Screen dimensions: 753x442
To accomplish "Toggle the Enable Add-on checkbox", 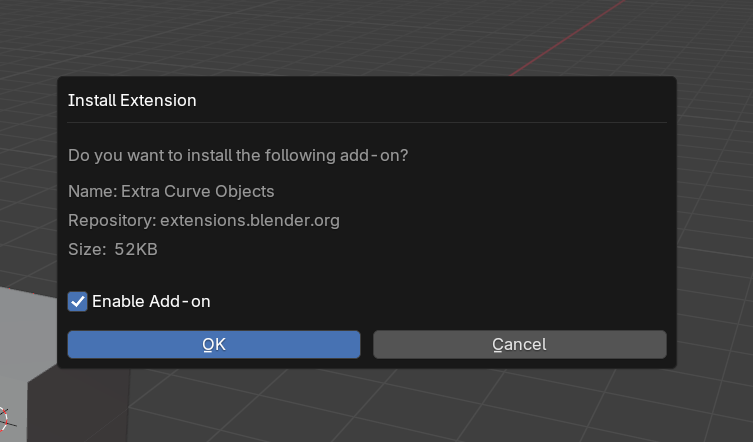I will pos(78,301).
